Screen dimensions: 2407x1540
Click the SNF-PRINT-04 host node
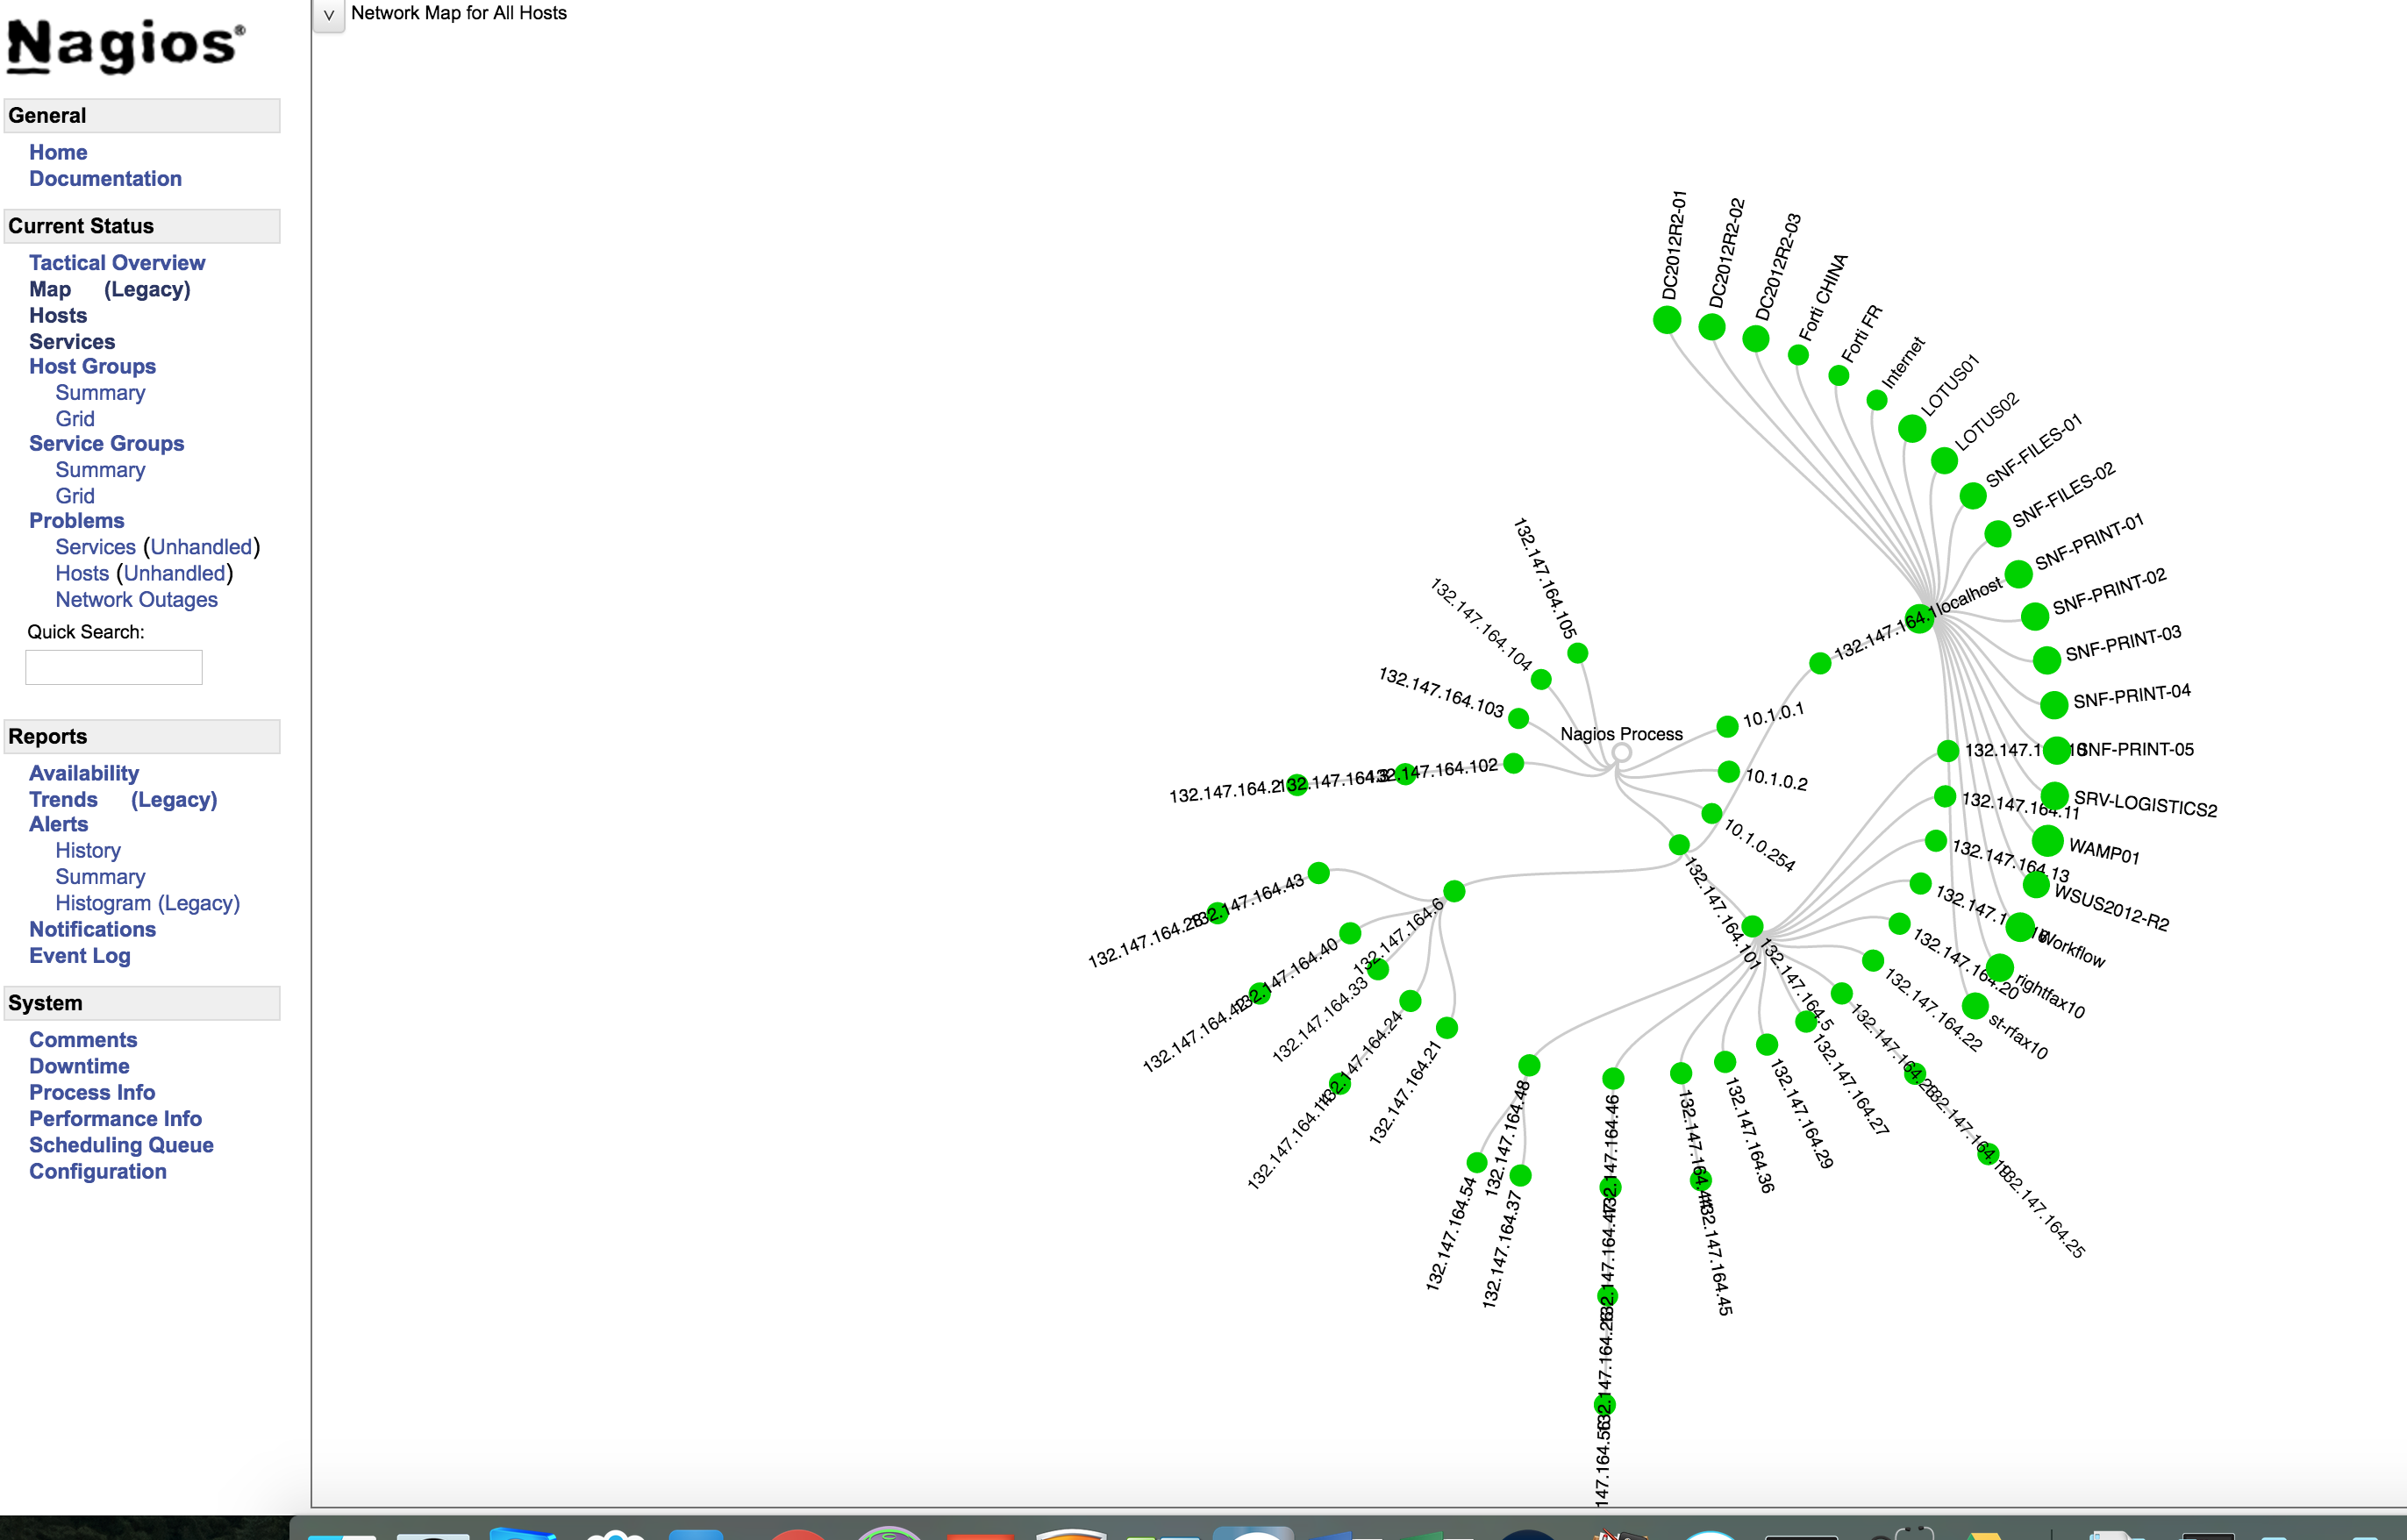click(x=2053, y=705)
